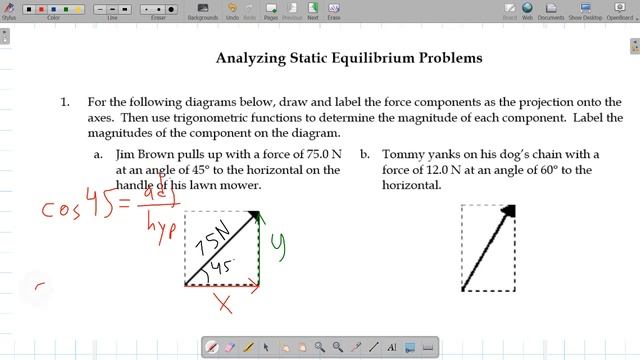Viewport: 640px width, 360px height.
Task: Click the Zoom in magnifier
Action: coord(320,347)
